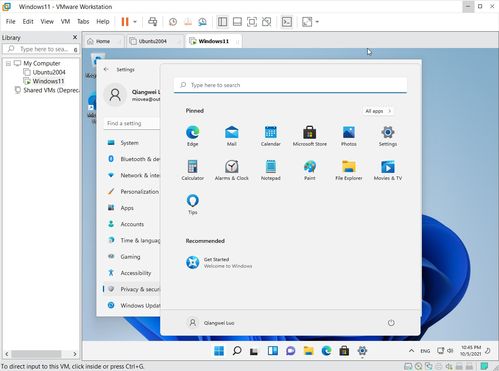This screenshot has width=499, height=371.
Task: Click the Start menu search box
Action: tap(290, 85)
